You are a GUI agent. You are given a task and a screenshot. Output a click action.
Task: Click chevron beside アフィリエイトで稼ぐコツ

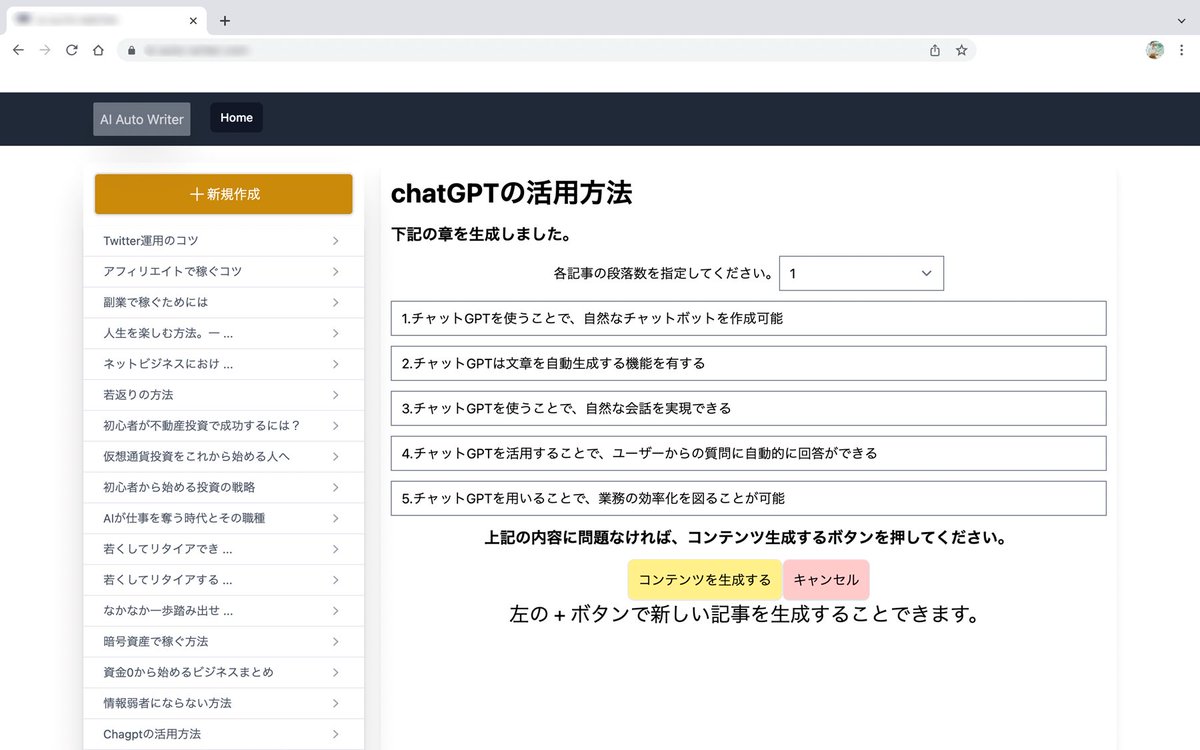335,272
